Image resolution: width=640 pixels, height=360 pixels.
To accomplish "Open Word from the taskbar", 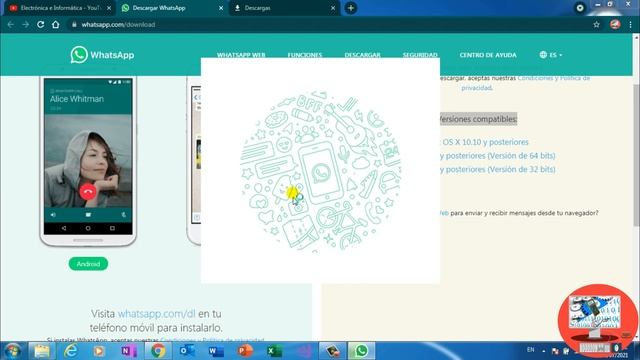I will tap(216, 351).
